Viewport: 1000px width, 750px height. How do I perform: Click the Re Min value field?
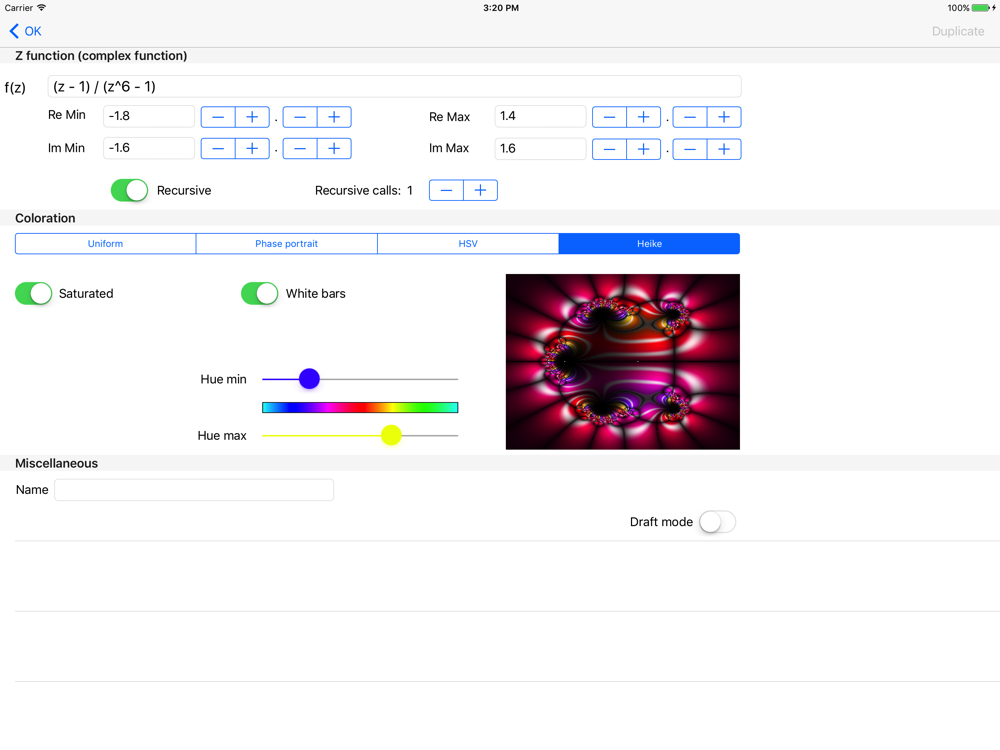point(149,116)
